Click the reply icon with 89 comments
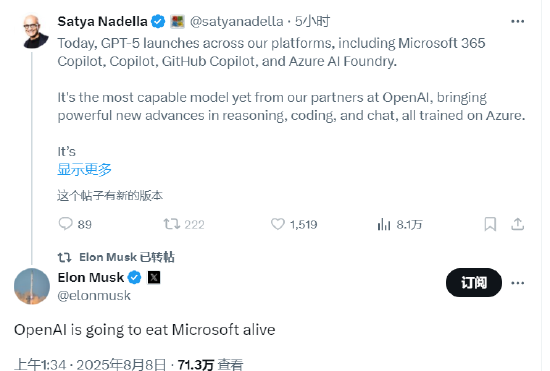 pos(66,224)
